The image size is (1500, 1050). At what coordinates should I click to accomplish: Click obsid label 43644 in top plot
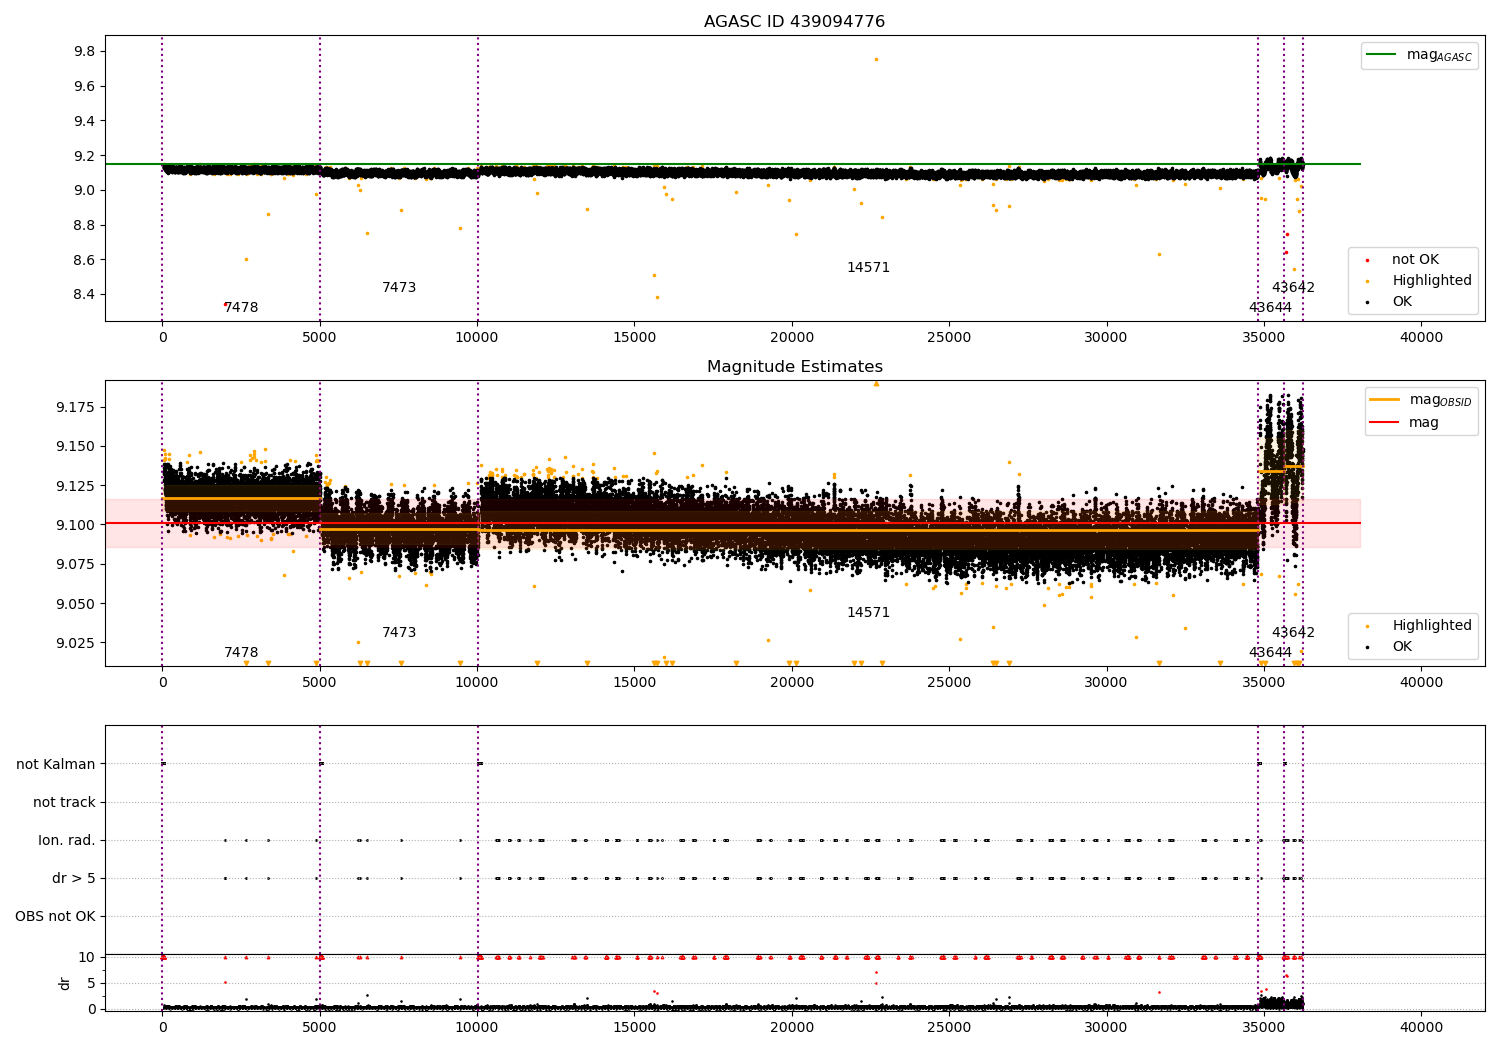coord(1270,308)
